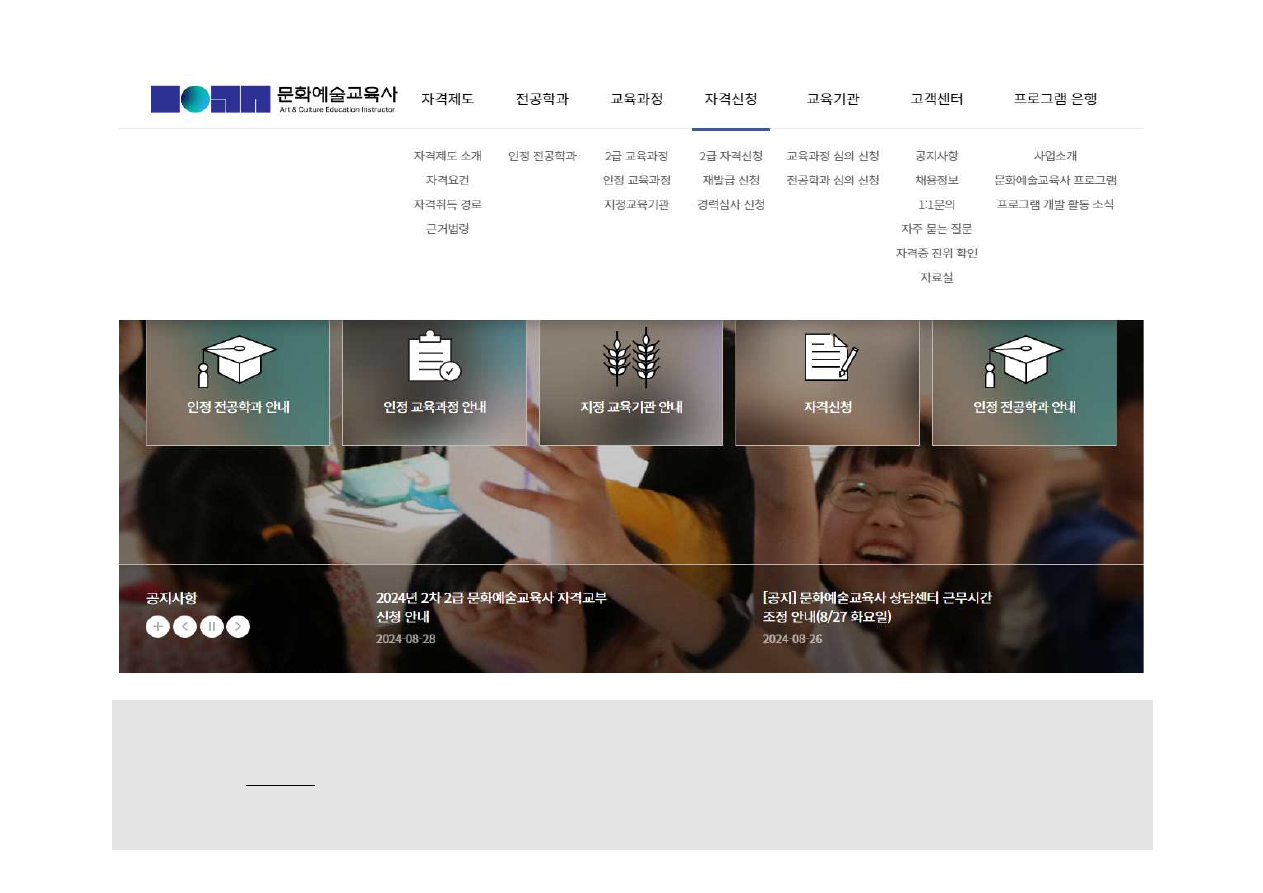1263x893 pixels.
Task: Open the 고객센터 dropdown menu
Action: (936, 98)
